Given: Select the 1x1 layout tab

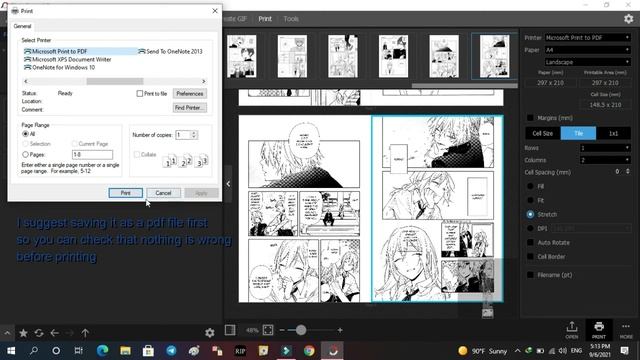Looking at the screenshot, I should point(613,133).
